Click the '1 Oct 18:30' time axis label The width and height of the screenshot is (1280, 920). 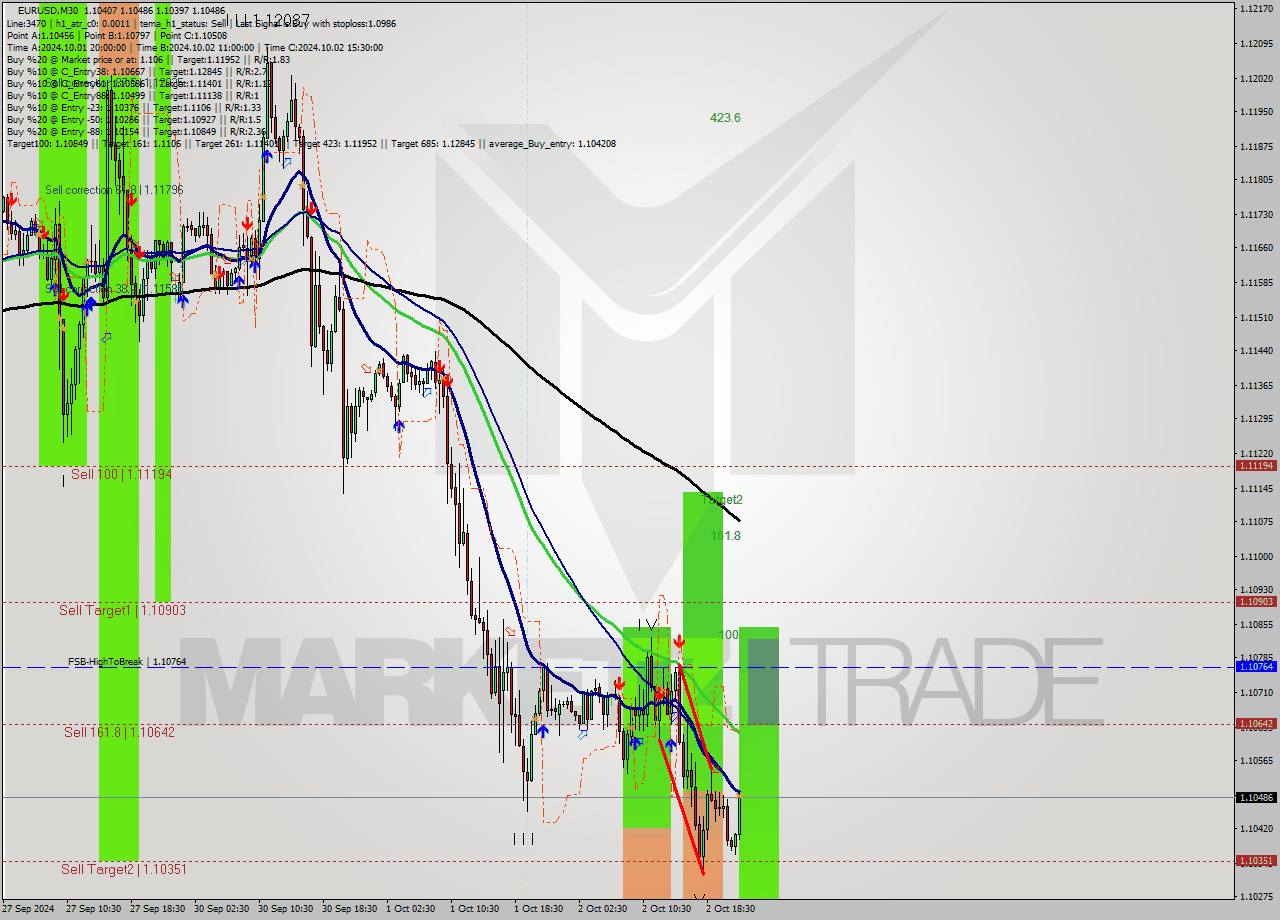tap(538, 909)
